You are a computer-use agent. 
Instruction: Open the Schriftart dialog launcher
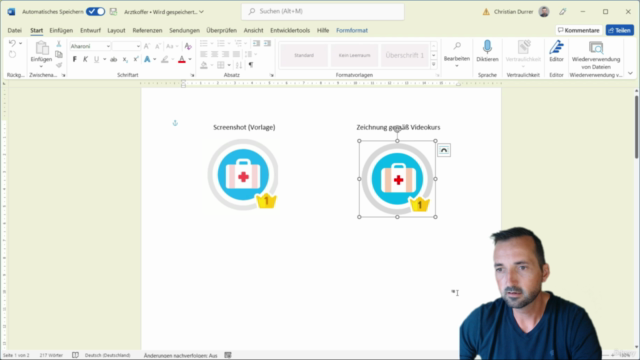[192, 76]
